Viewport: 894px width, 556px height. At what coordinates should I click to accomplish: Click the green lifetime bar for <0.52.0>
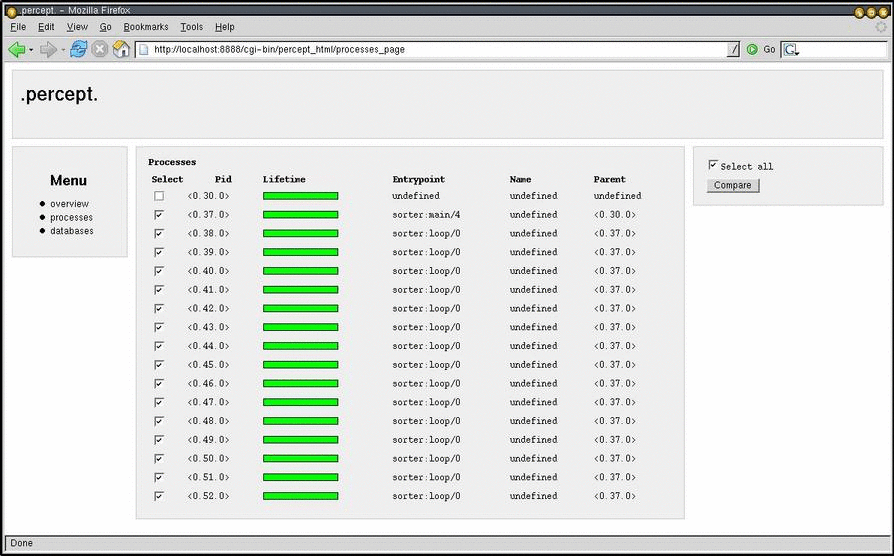[x=300, y=496]
